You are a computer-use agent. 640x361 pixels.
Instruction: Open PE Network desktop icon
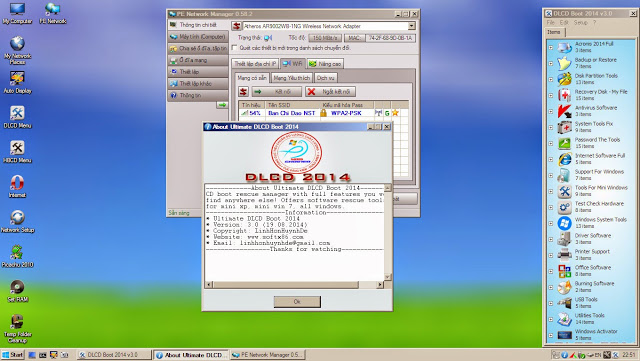click(53, 13)
